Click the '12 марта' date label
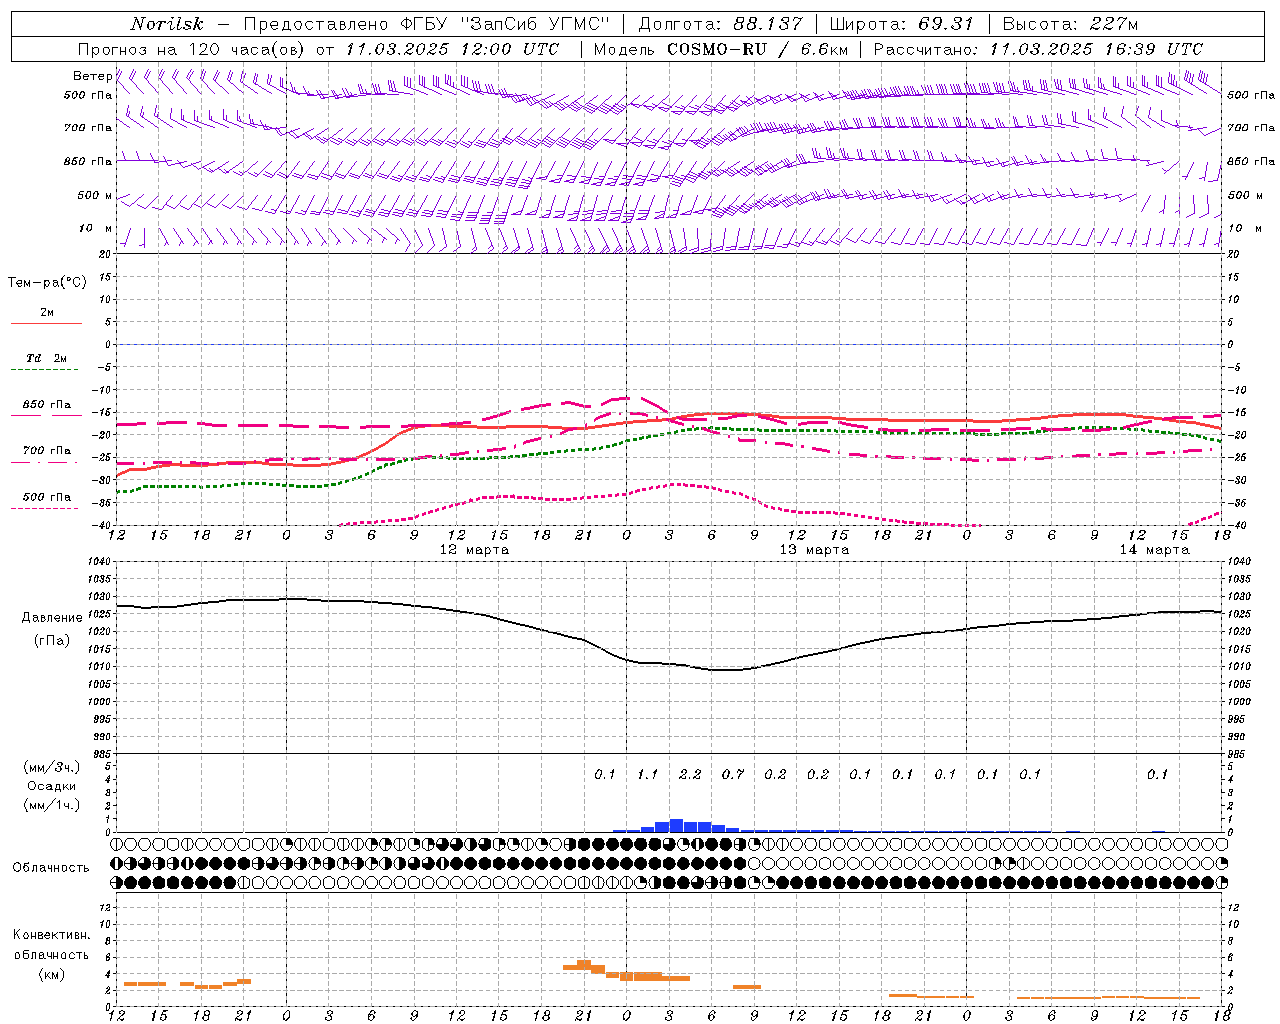This screenshot has width=1280, height=1024. pos(474,550)
